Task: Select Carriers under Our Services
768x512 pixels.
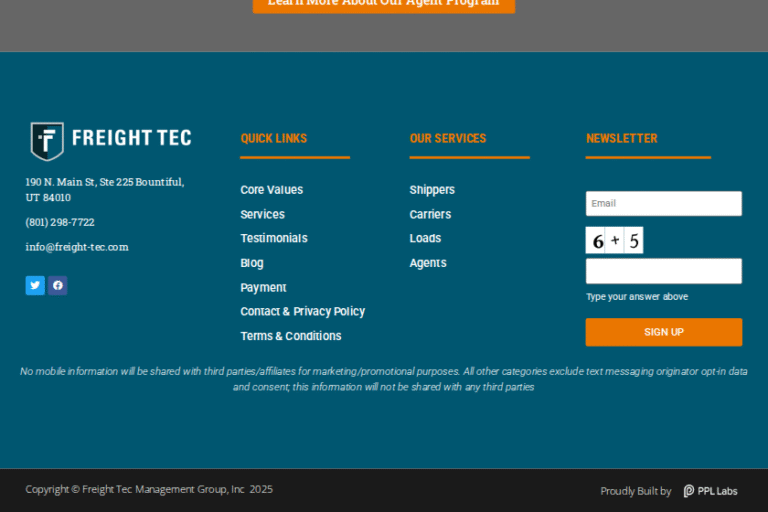Action: [x=430, y=214]
